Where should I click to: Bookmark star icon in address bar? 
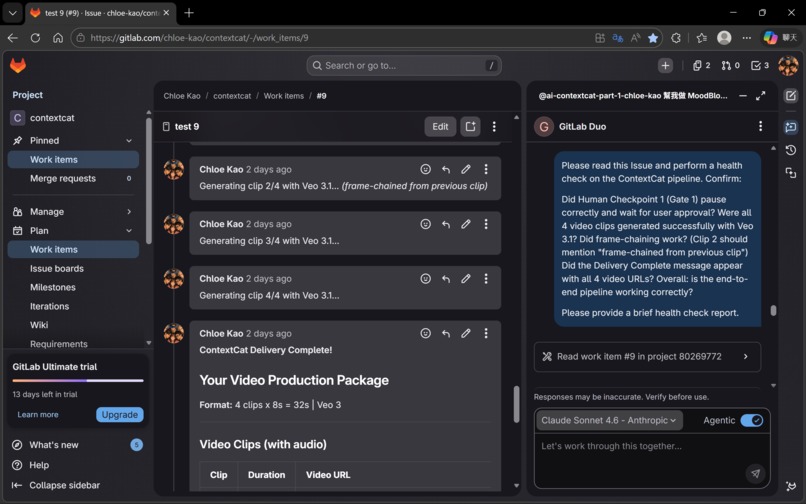coord(653,38)
